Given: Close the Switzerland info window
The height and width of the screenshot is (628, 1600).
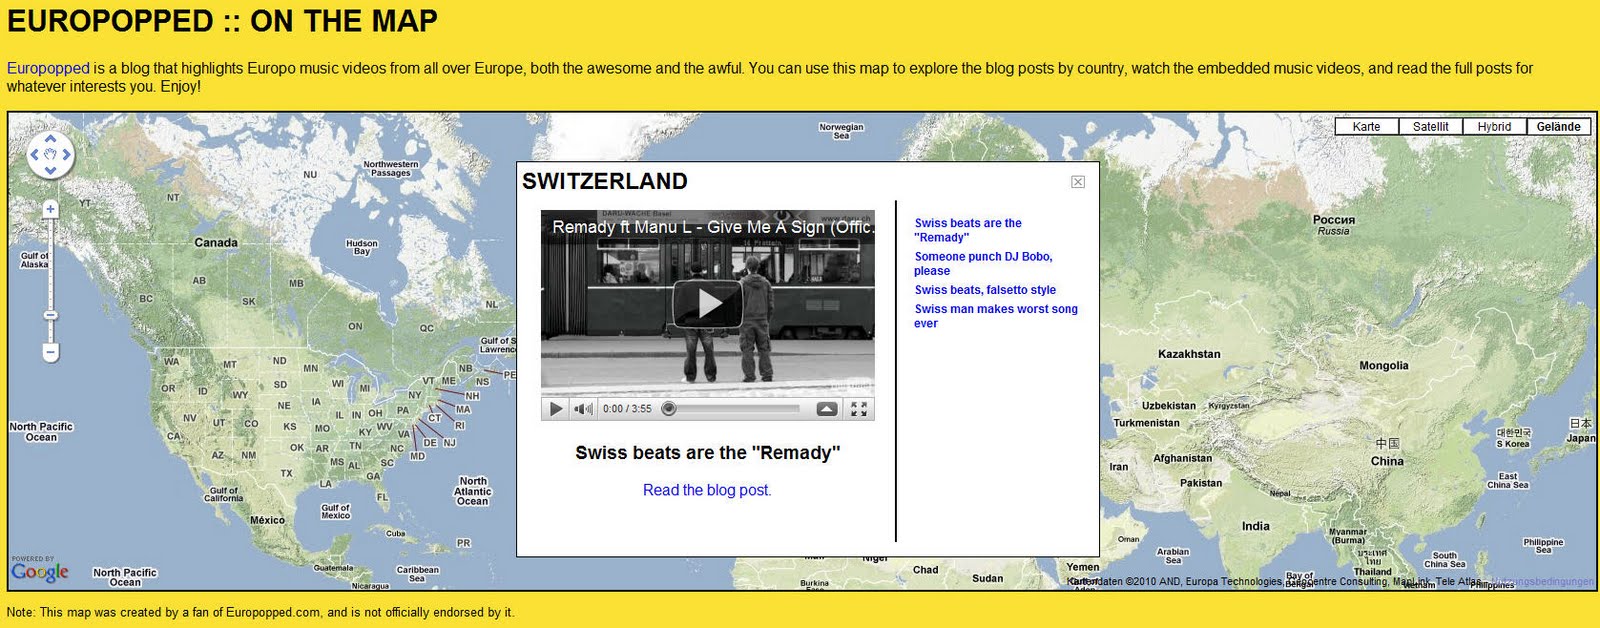Looking at the screenshot, I should point(1078,181).
